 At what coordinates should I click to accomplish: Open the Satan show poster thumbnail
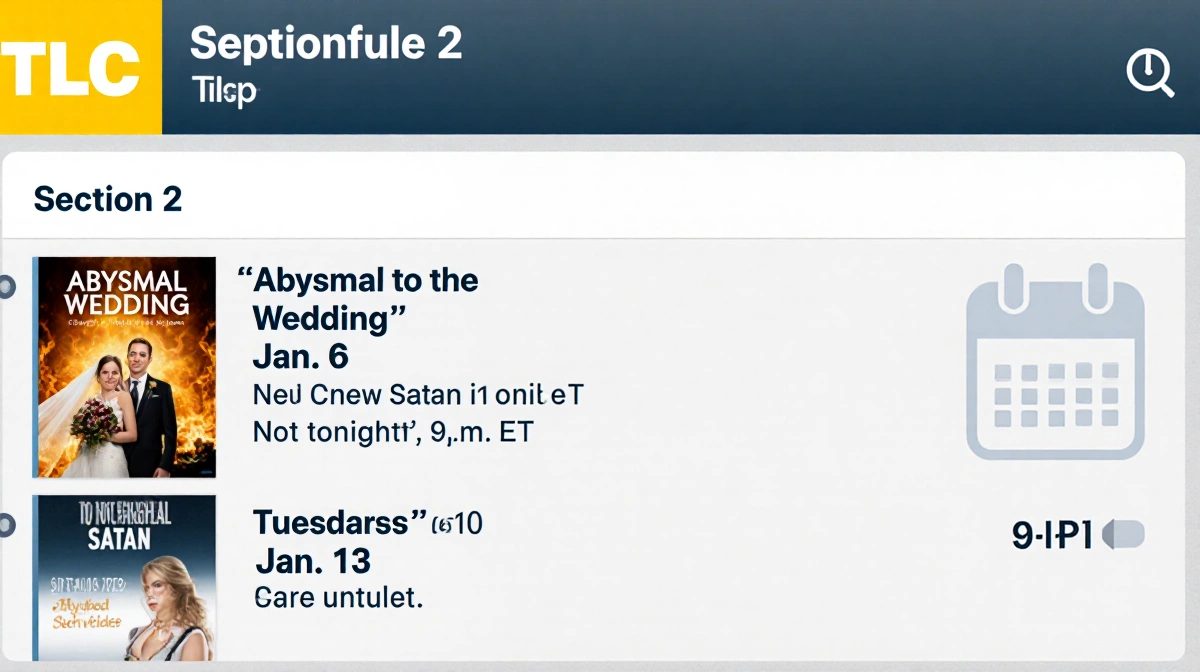pyautogui.click(x=126, y=578)
